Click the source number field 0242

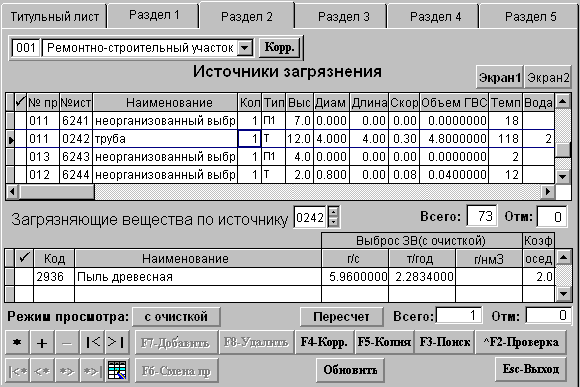pyautogui.click(x=310, y=217)
